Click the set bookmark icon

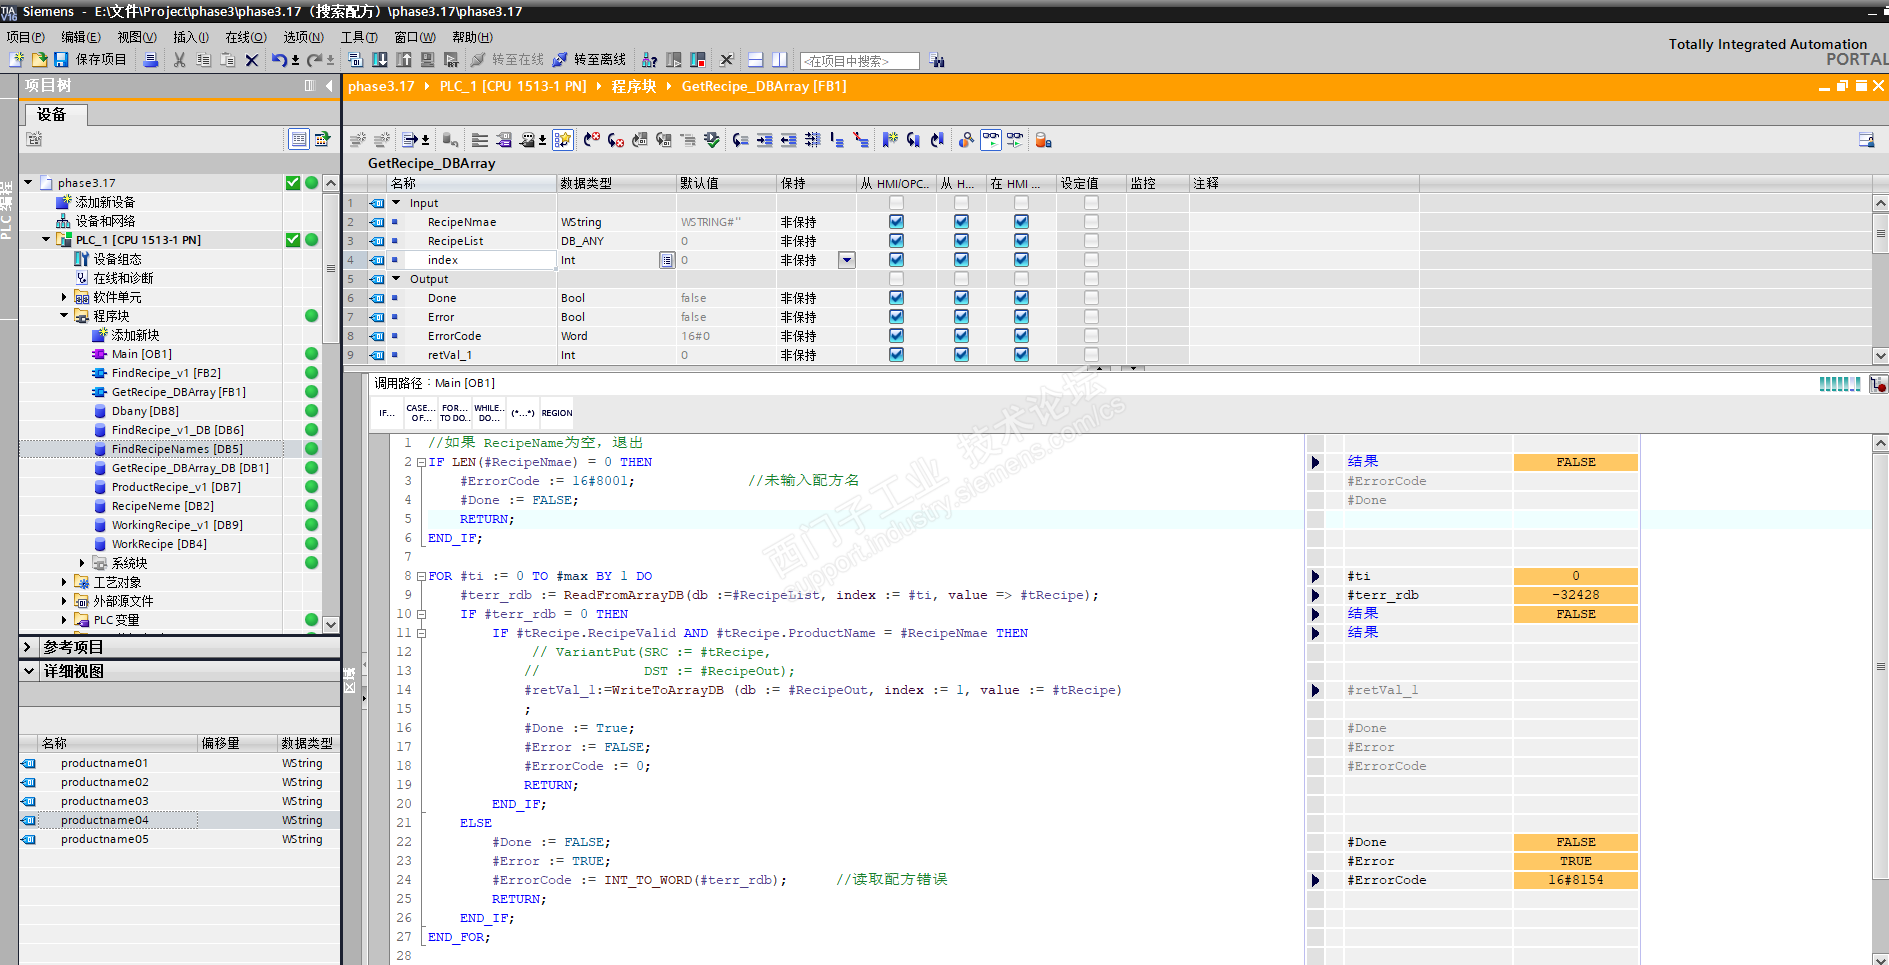[889, 140]
